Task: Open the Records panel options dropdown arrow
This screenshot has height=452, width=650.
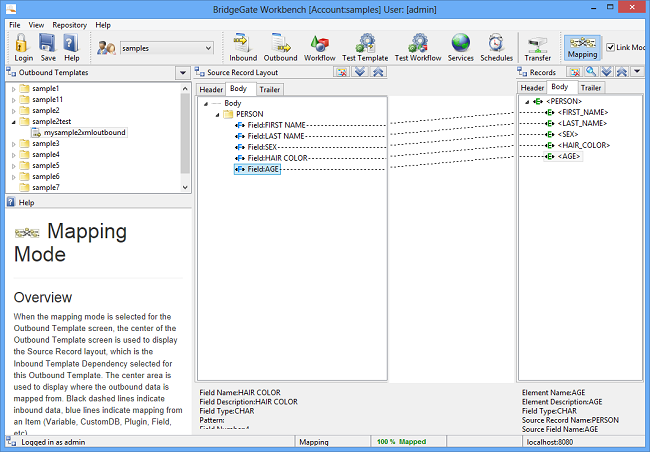Action: point(637,72)
